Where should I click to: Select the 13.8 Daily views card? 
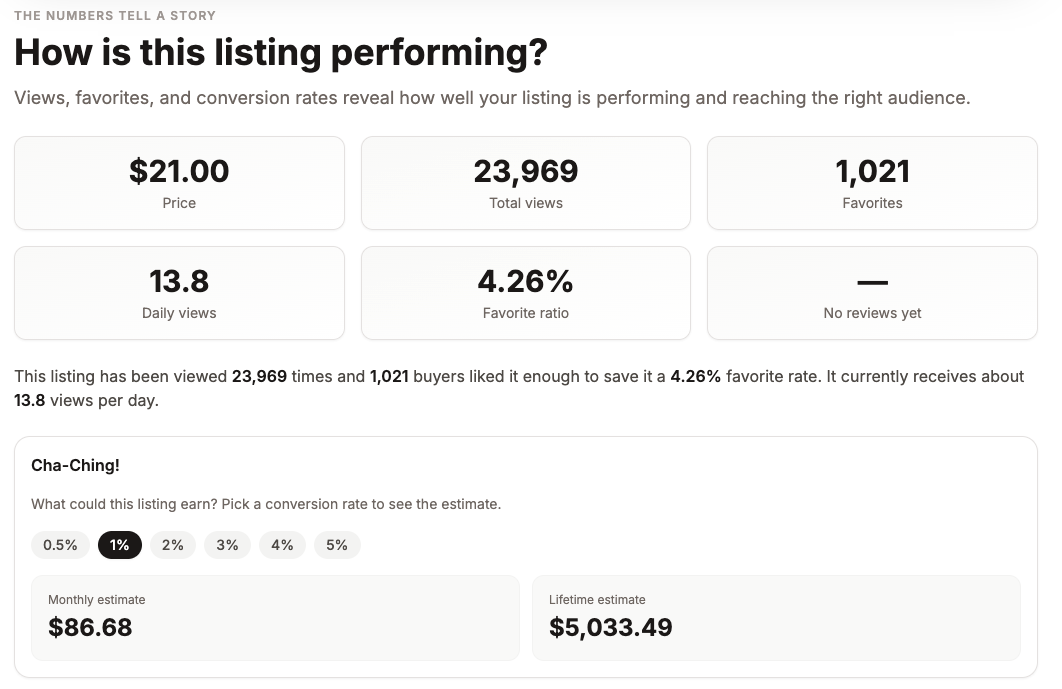[x=179, y=293]
